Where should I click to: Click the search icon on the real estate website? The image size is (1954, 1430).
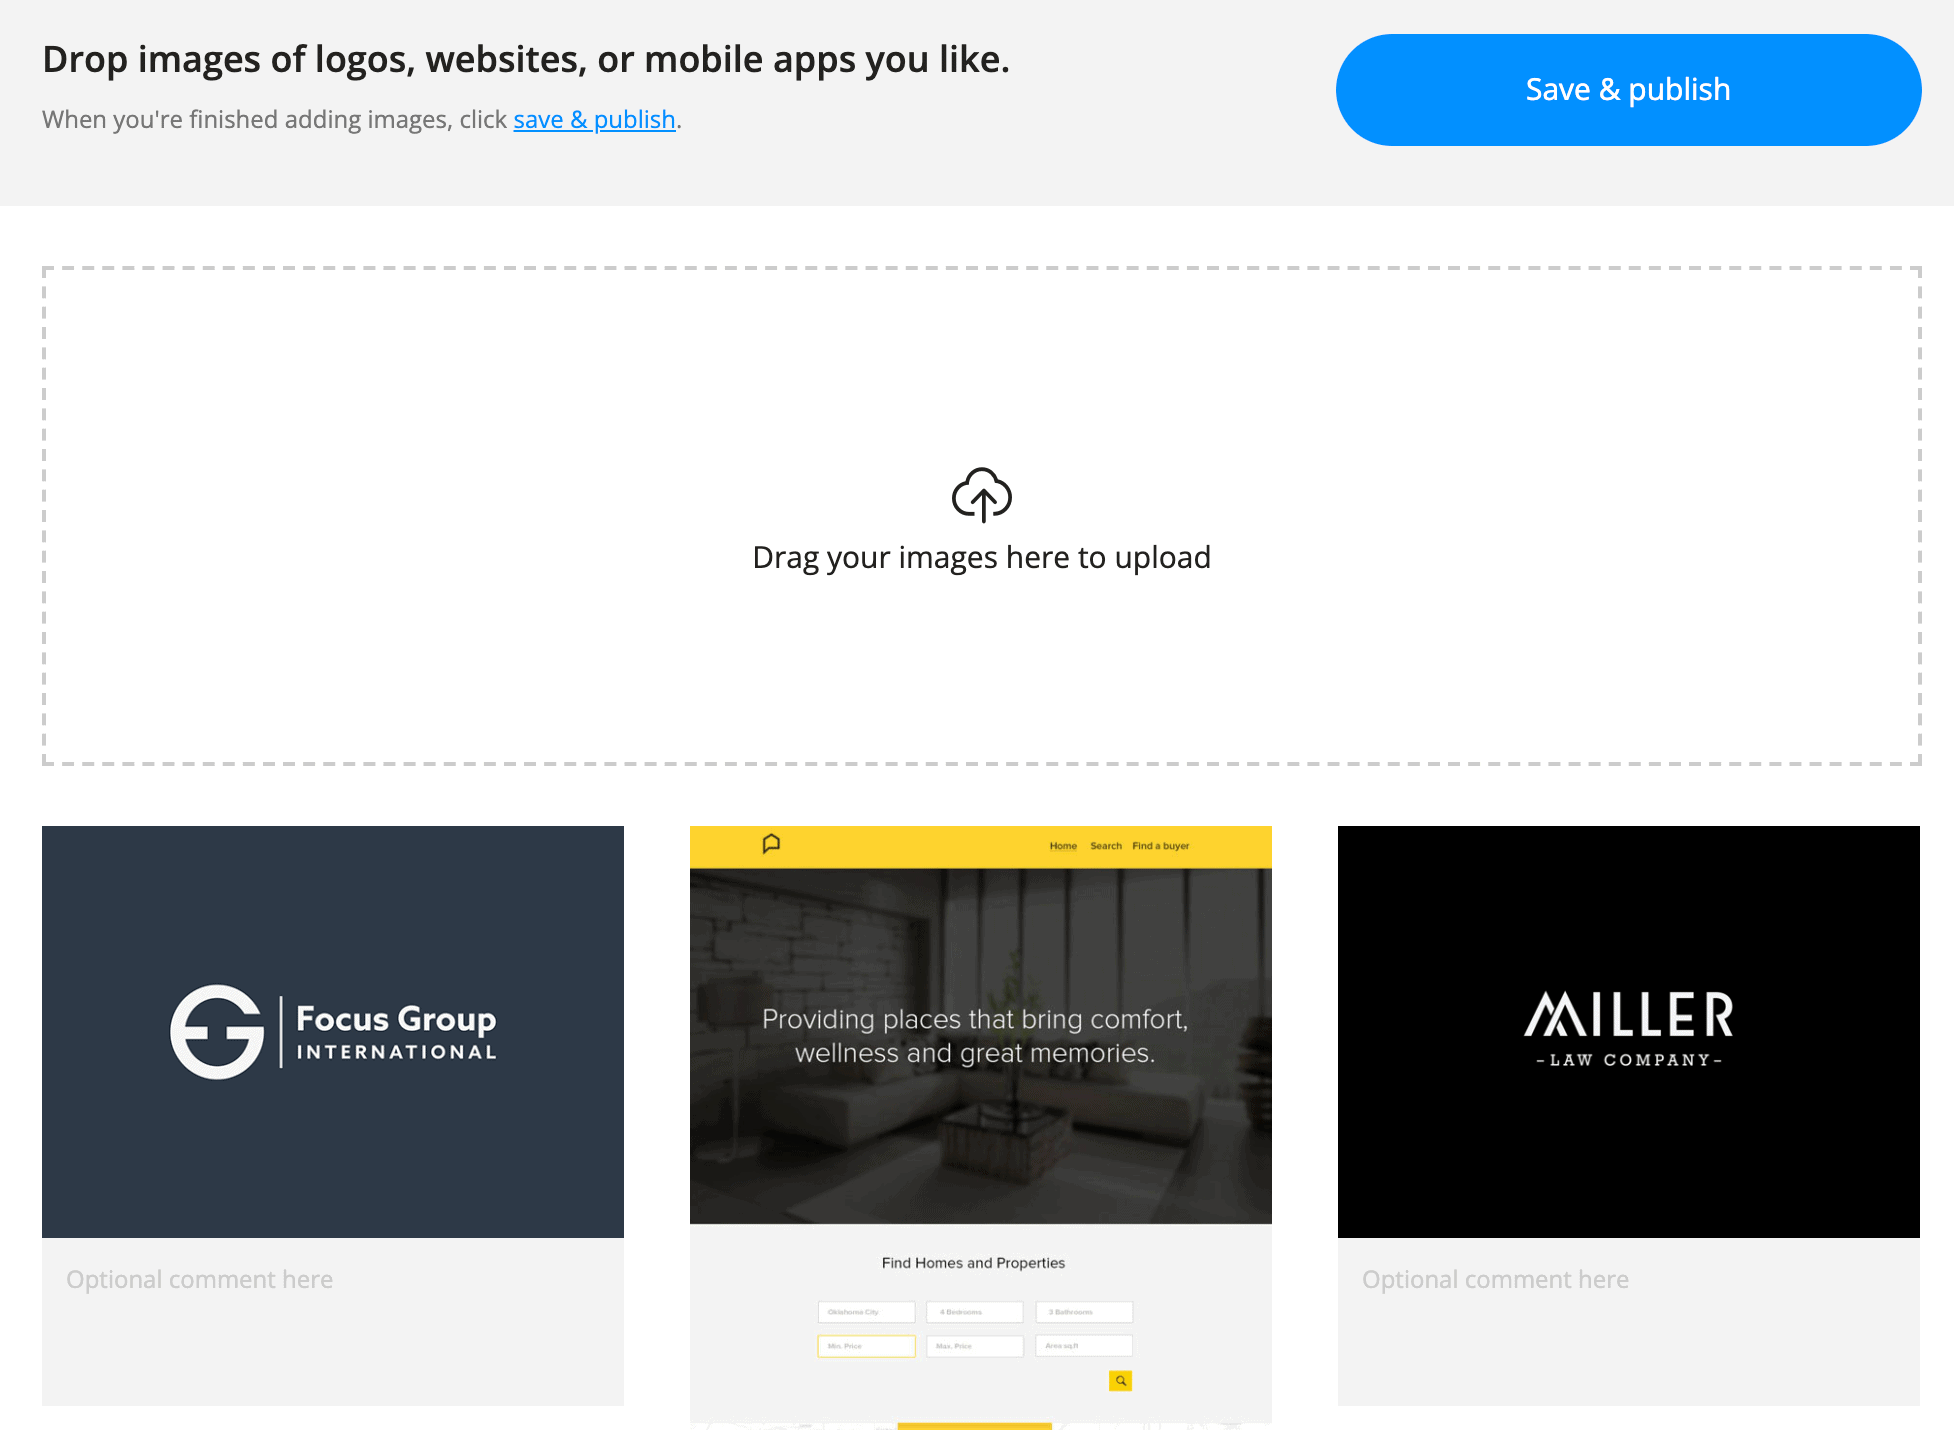point(1121,1380)
